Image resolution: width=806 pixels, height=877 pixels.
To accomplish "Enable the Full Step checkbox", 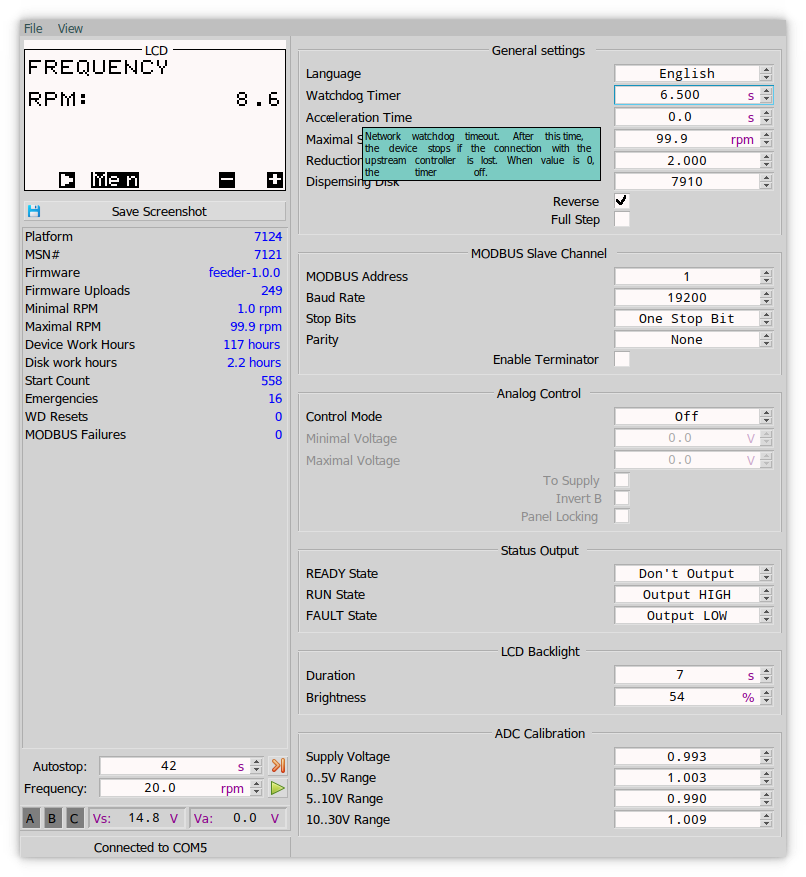I will (622, 219).
